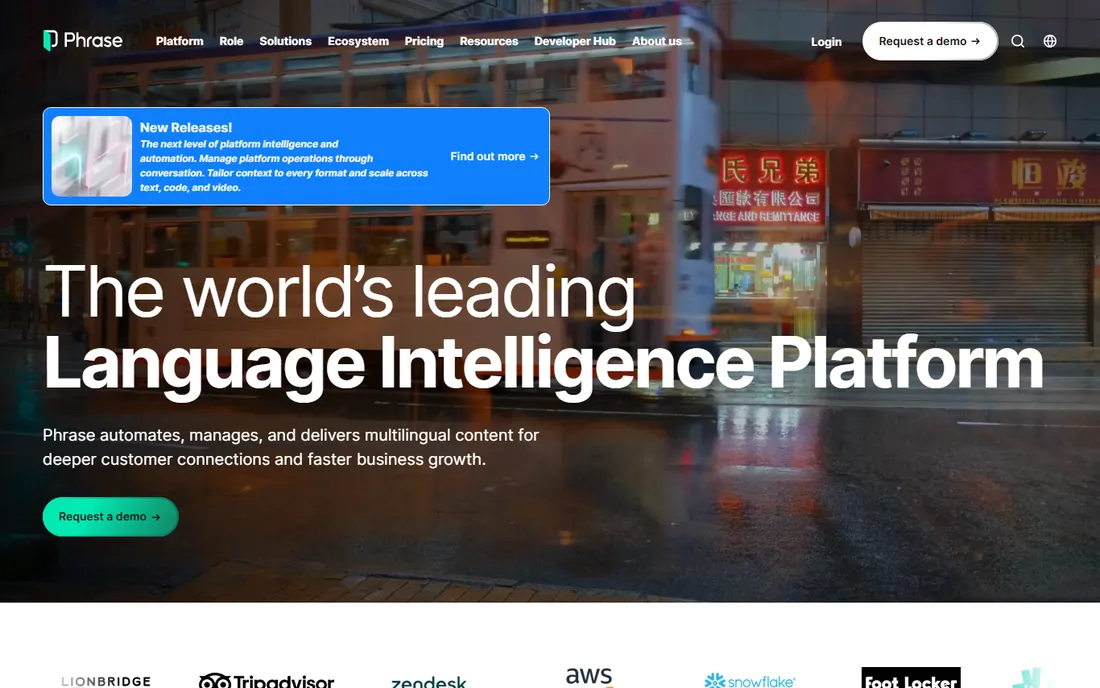The height and width of the screenshot is (688, 1100).
Task: Click the green Request a demo hero button
Action: 110,517
